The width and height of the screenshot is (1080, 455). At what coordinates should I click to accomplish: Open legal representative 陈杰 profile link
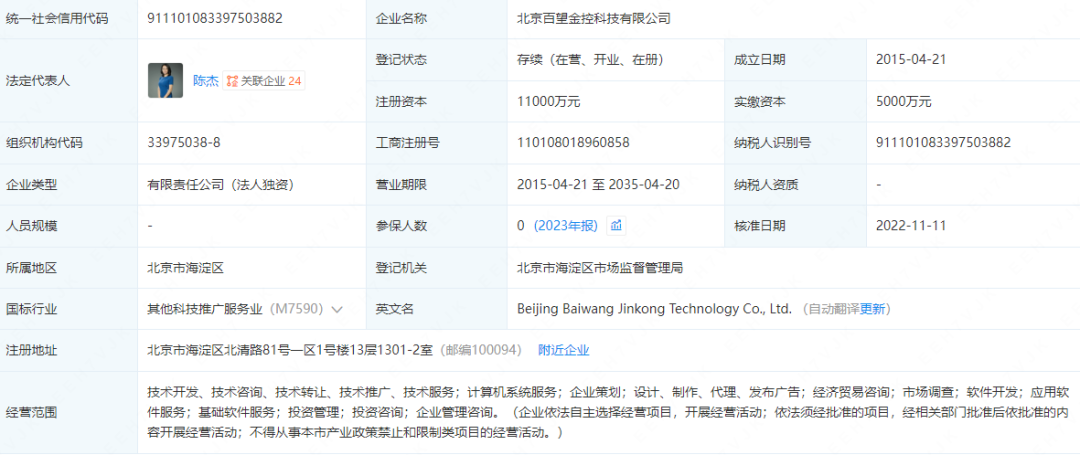pyautogui.click(x=205, y=81)
